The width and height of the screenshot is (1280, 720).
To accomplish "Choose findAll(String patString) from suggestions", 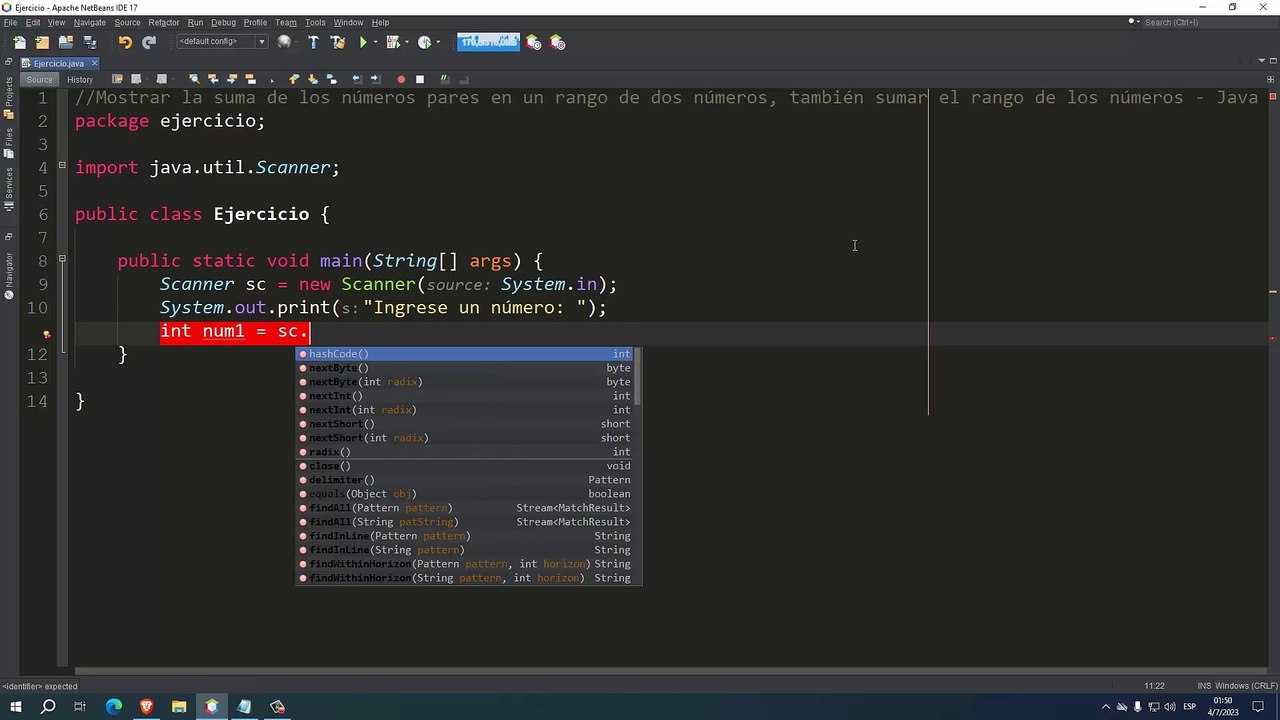I will 465,522.
